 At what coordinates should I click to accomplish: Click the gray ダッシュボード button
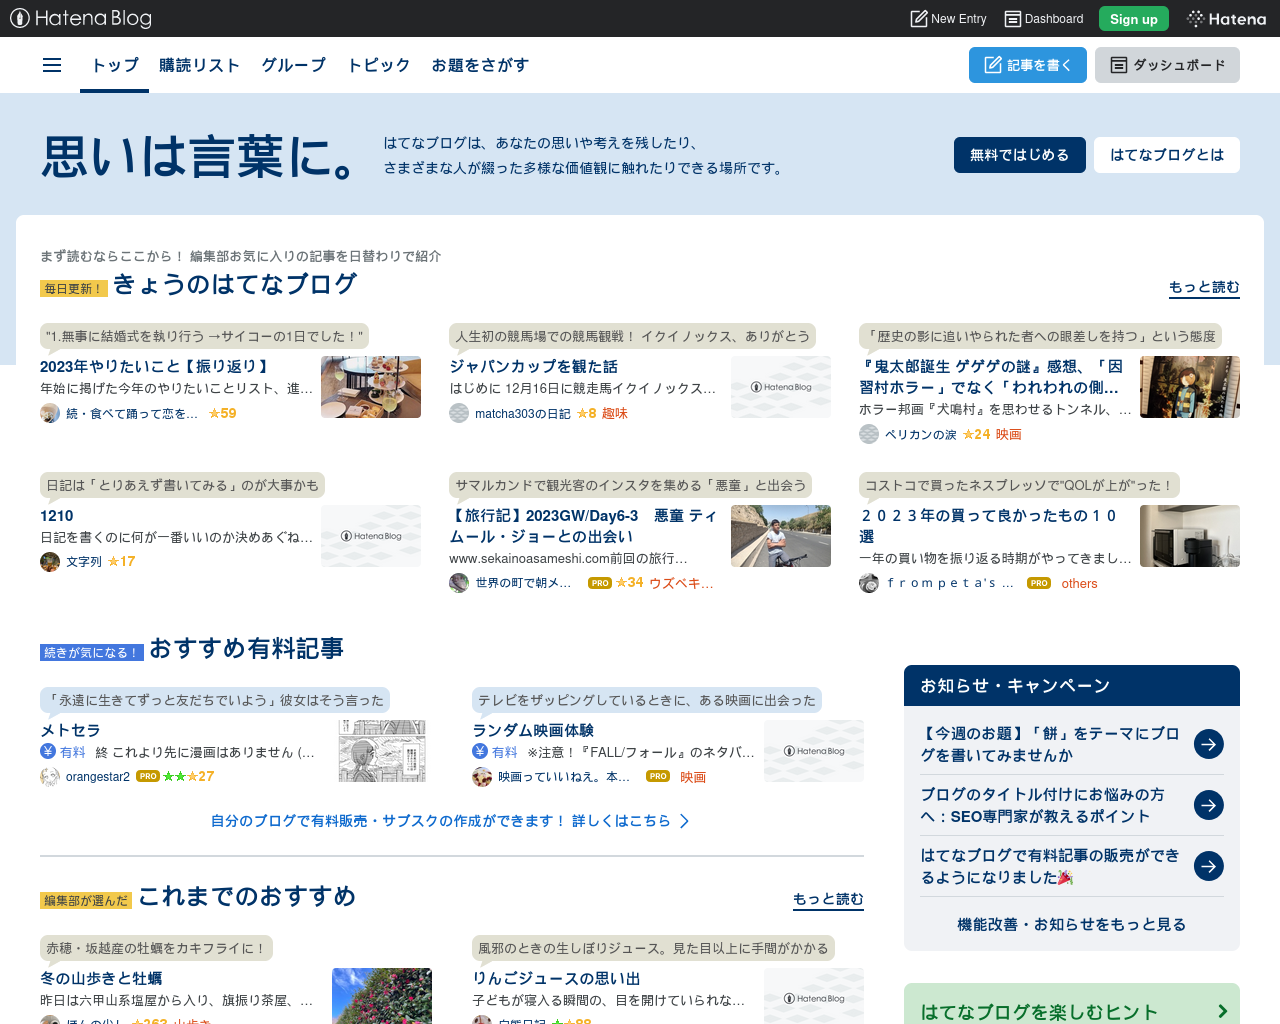[1167, 65]
